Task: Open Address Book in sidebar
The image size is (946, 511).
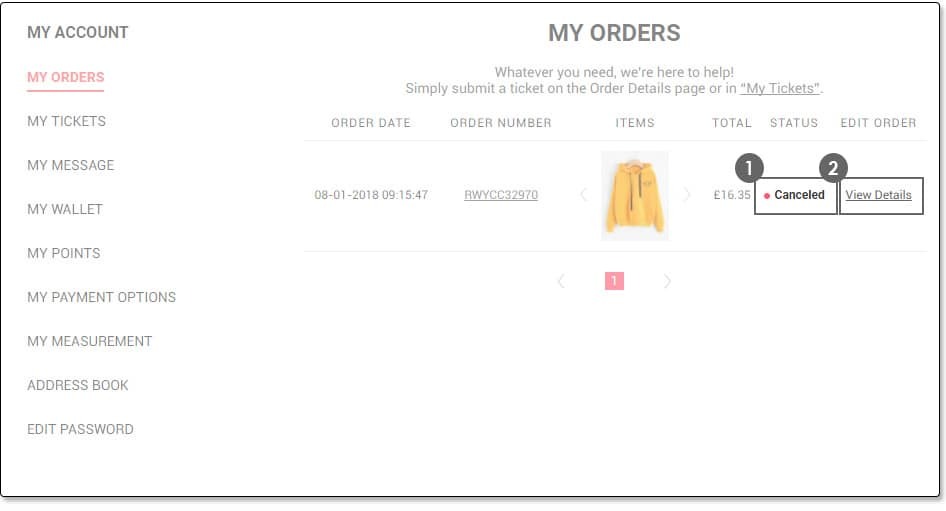Action: (x=78, y=386)
